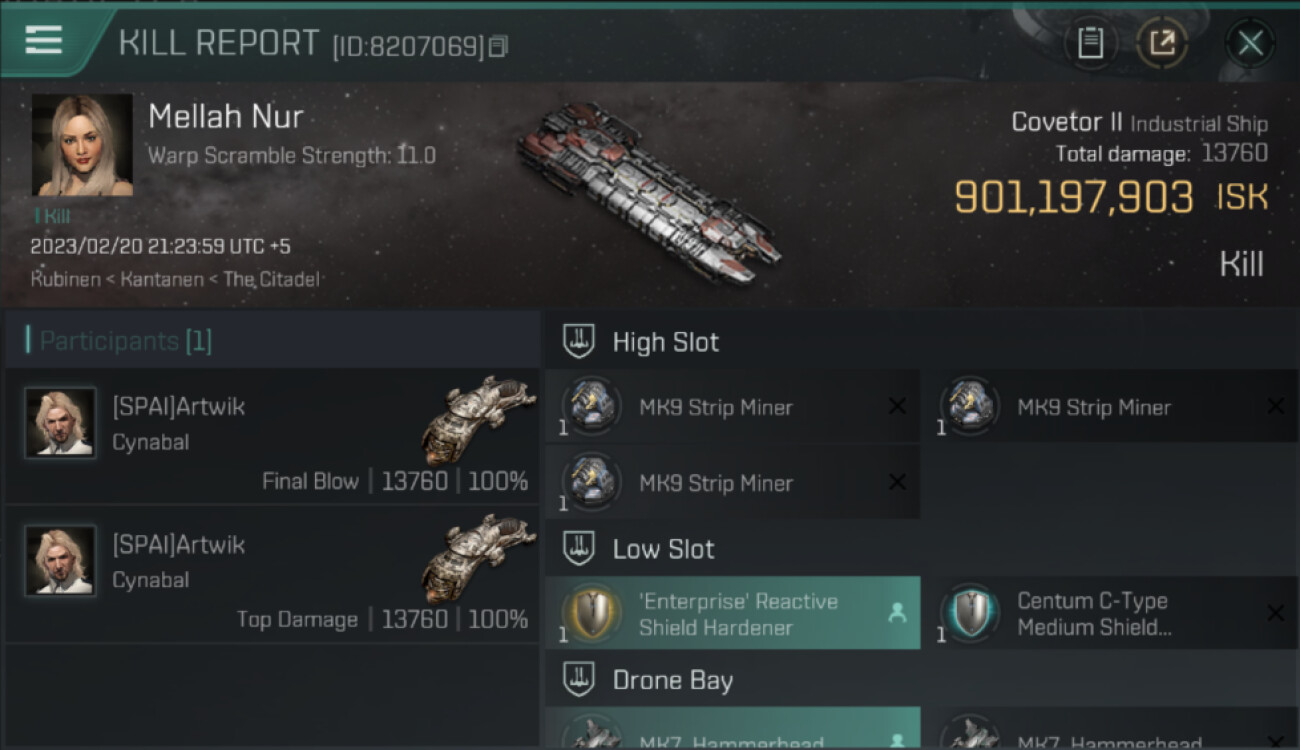
Task: Click the X beside third MK9 Strip Miner
Action: [x=897, y=482]
